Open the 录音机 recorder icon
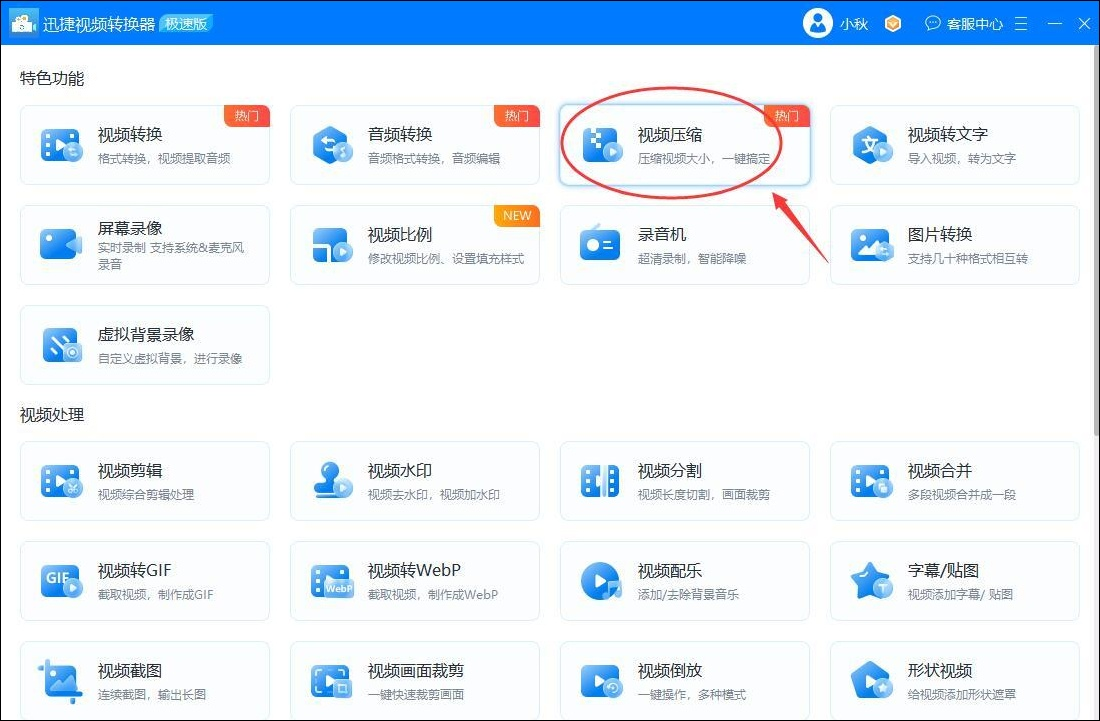This screenshot has height=721, width=1100. coord(601,245)
